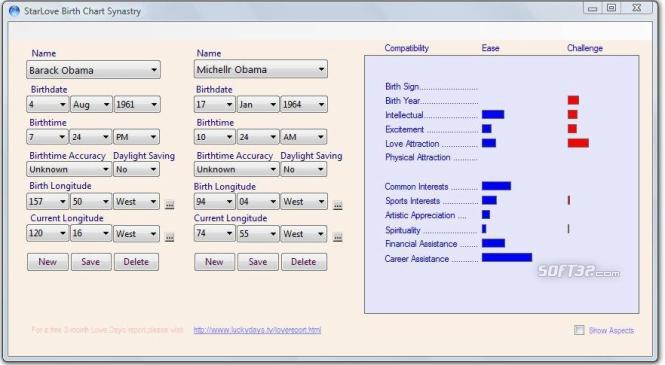Click the "Spirituality" compatibility label
Image resolution: width=665 pixels, height=365 pixels.
(x=402, y=230)
